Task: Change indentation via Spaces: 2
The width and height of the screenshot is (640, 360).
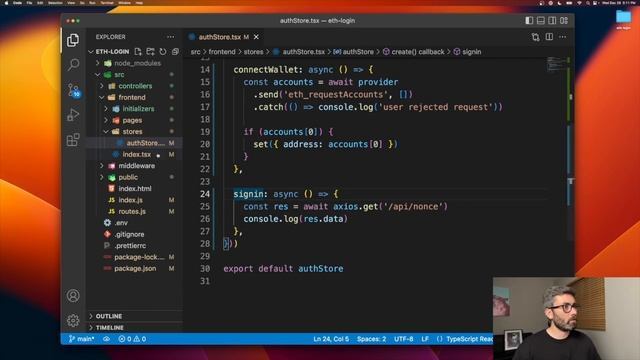Action: coord(371,339)
